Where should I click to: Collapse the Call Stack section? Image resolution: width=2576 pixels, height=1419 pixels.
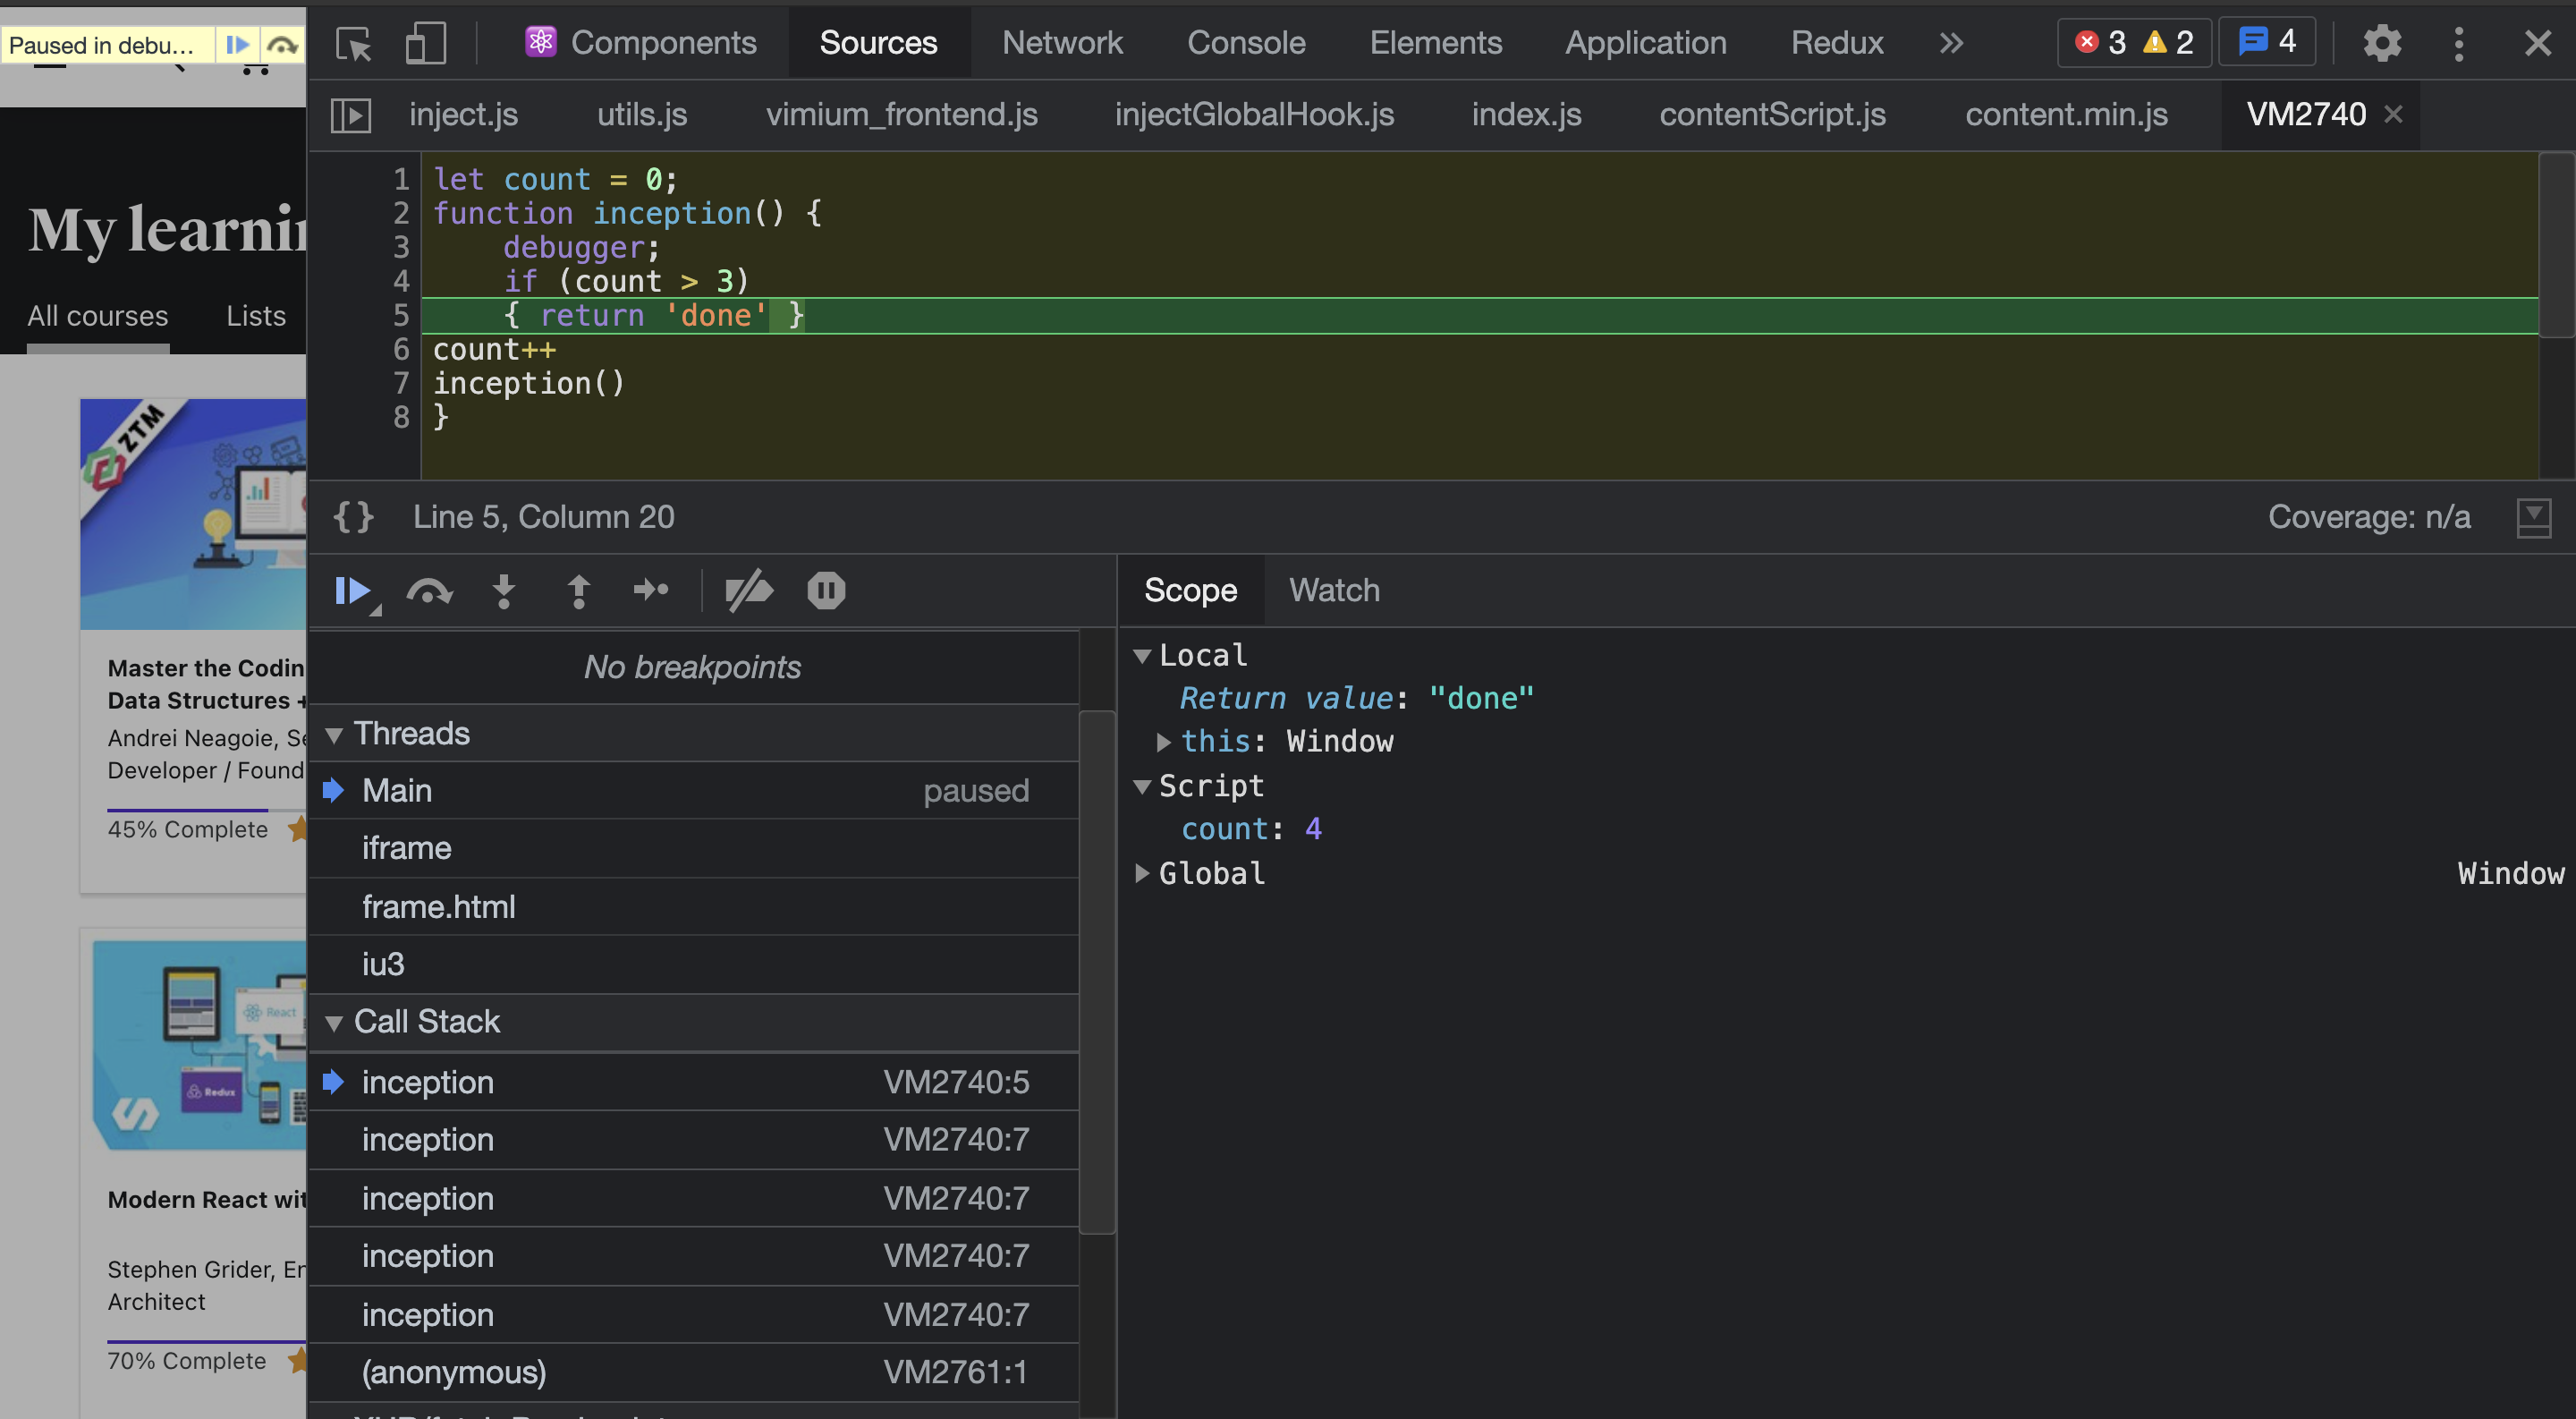(x=336, y=1022)
